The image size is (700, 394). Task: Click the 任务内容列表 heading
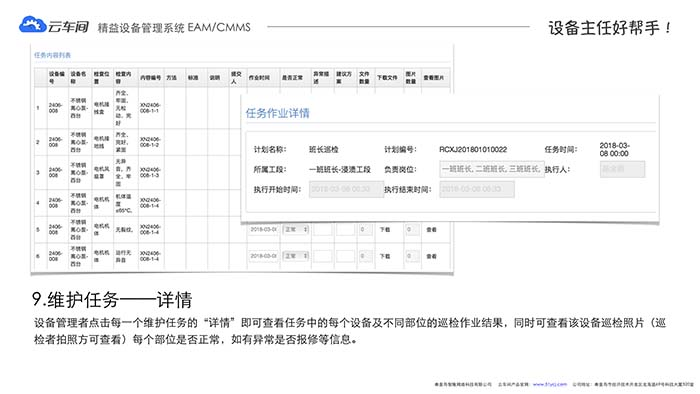point(52,55)
